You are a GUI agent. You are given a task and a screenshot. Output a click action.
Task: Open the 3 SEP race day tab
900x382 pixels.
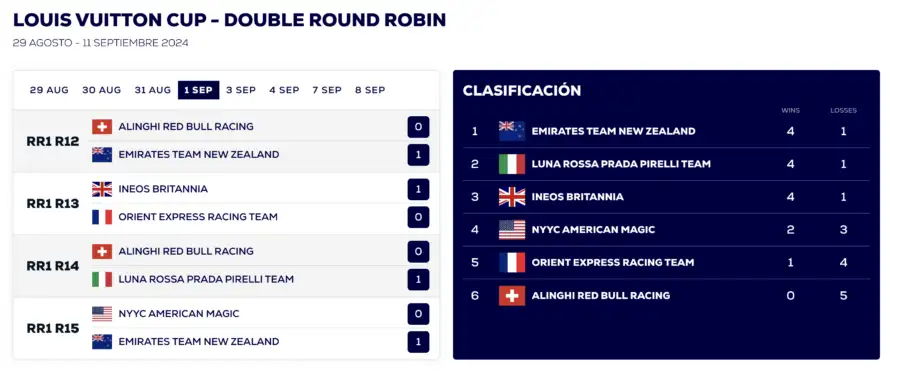(x=240, y=90)
